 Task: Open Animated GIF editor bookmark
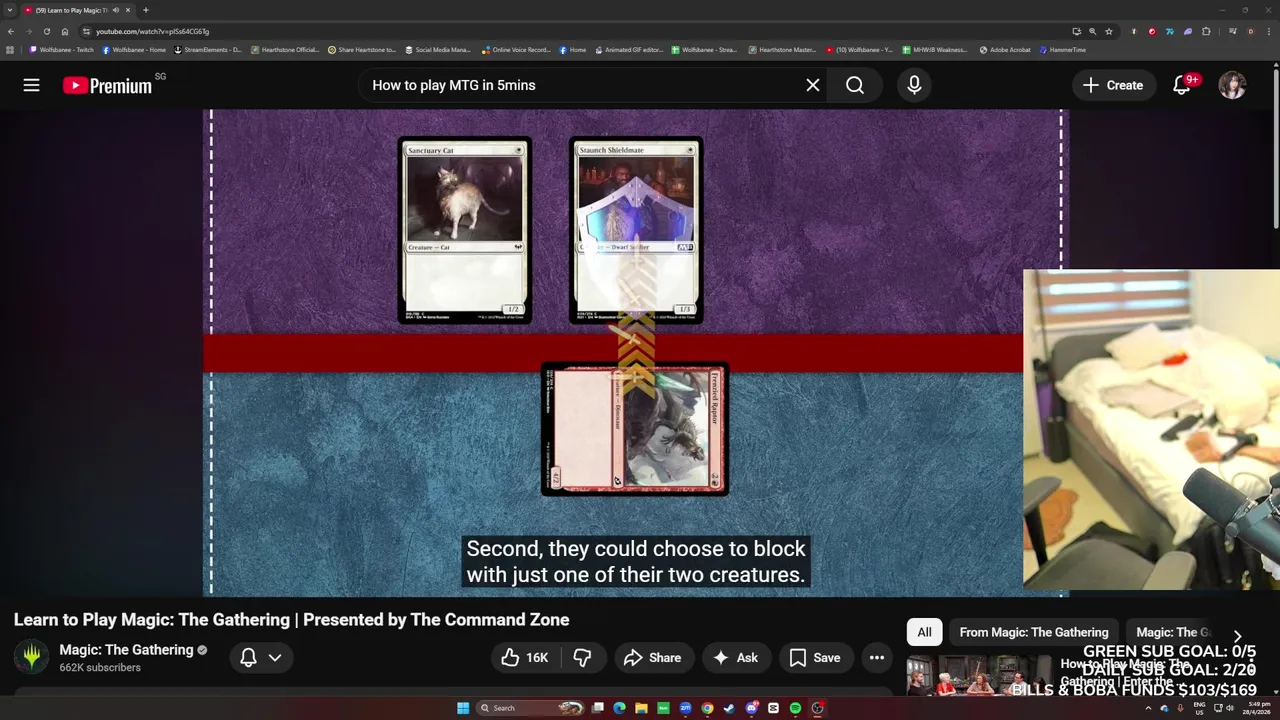[x=629, y=49]
